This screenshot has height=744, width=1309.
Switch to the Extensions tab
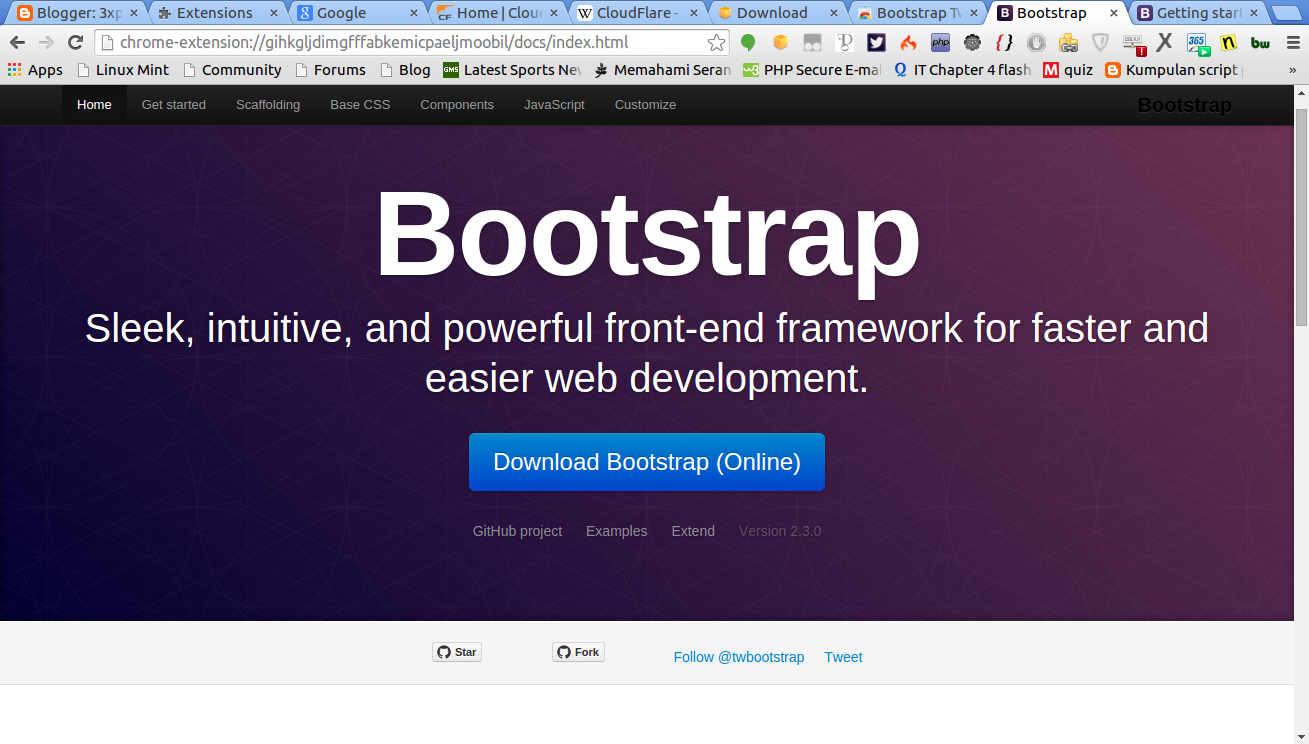[218, 13]
